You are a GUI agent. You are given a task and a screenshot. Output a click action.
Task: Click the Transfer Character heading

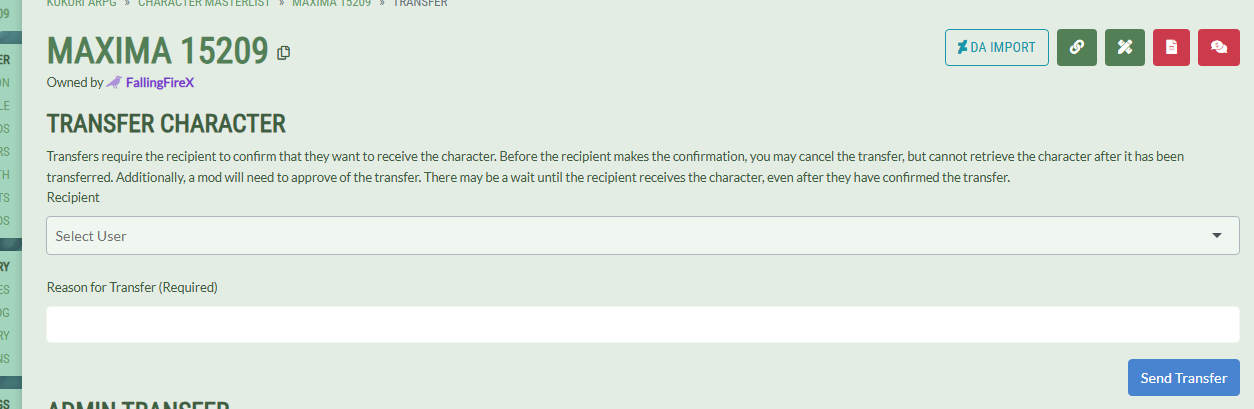click(x=166, y=124)
